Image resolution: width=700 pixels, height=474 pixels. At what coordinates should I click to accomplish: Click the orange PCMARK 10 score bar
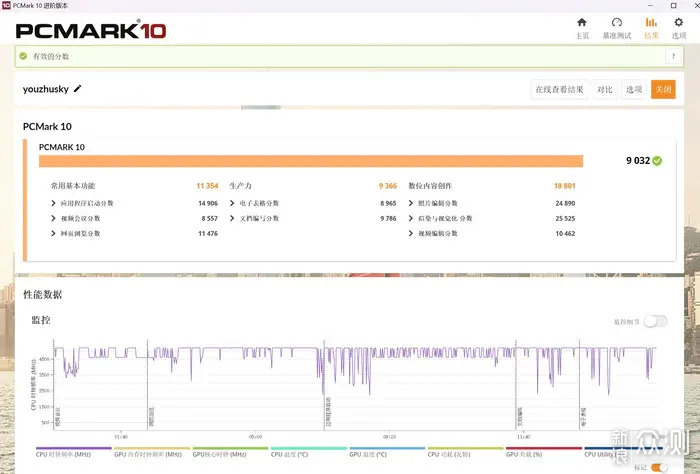point(311,161)
